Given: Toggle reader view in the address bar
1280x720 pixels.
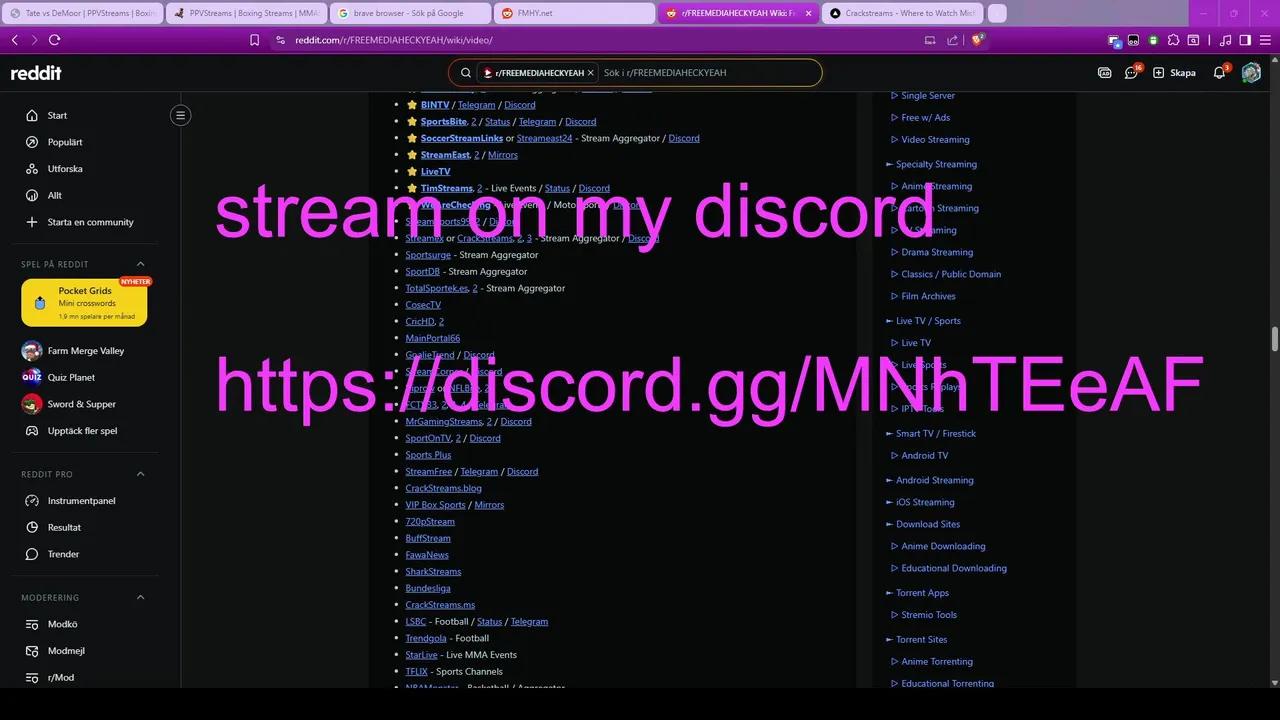Looking at the screenshot, I should point(929,40).
